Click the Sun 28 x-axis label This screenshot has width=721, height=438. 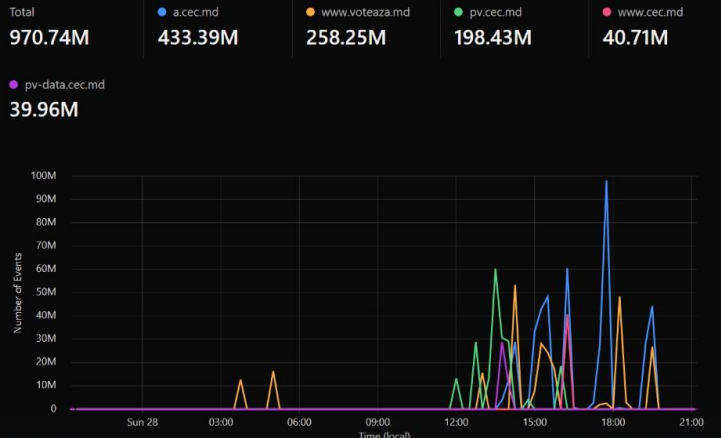point(142,422)
